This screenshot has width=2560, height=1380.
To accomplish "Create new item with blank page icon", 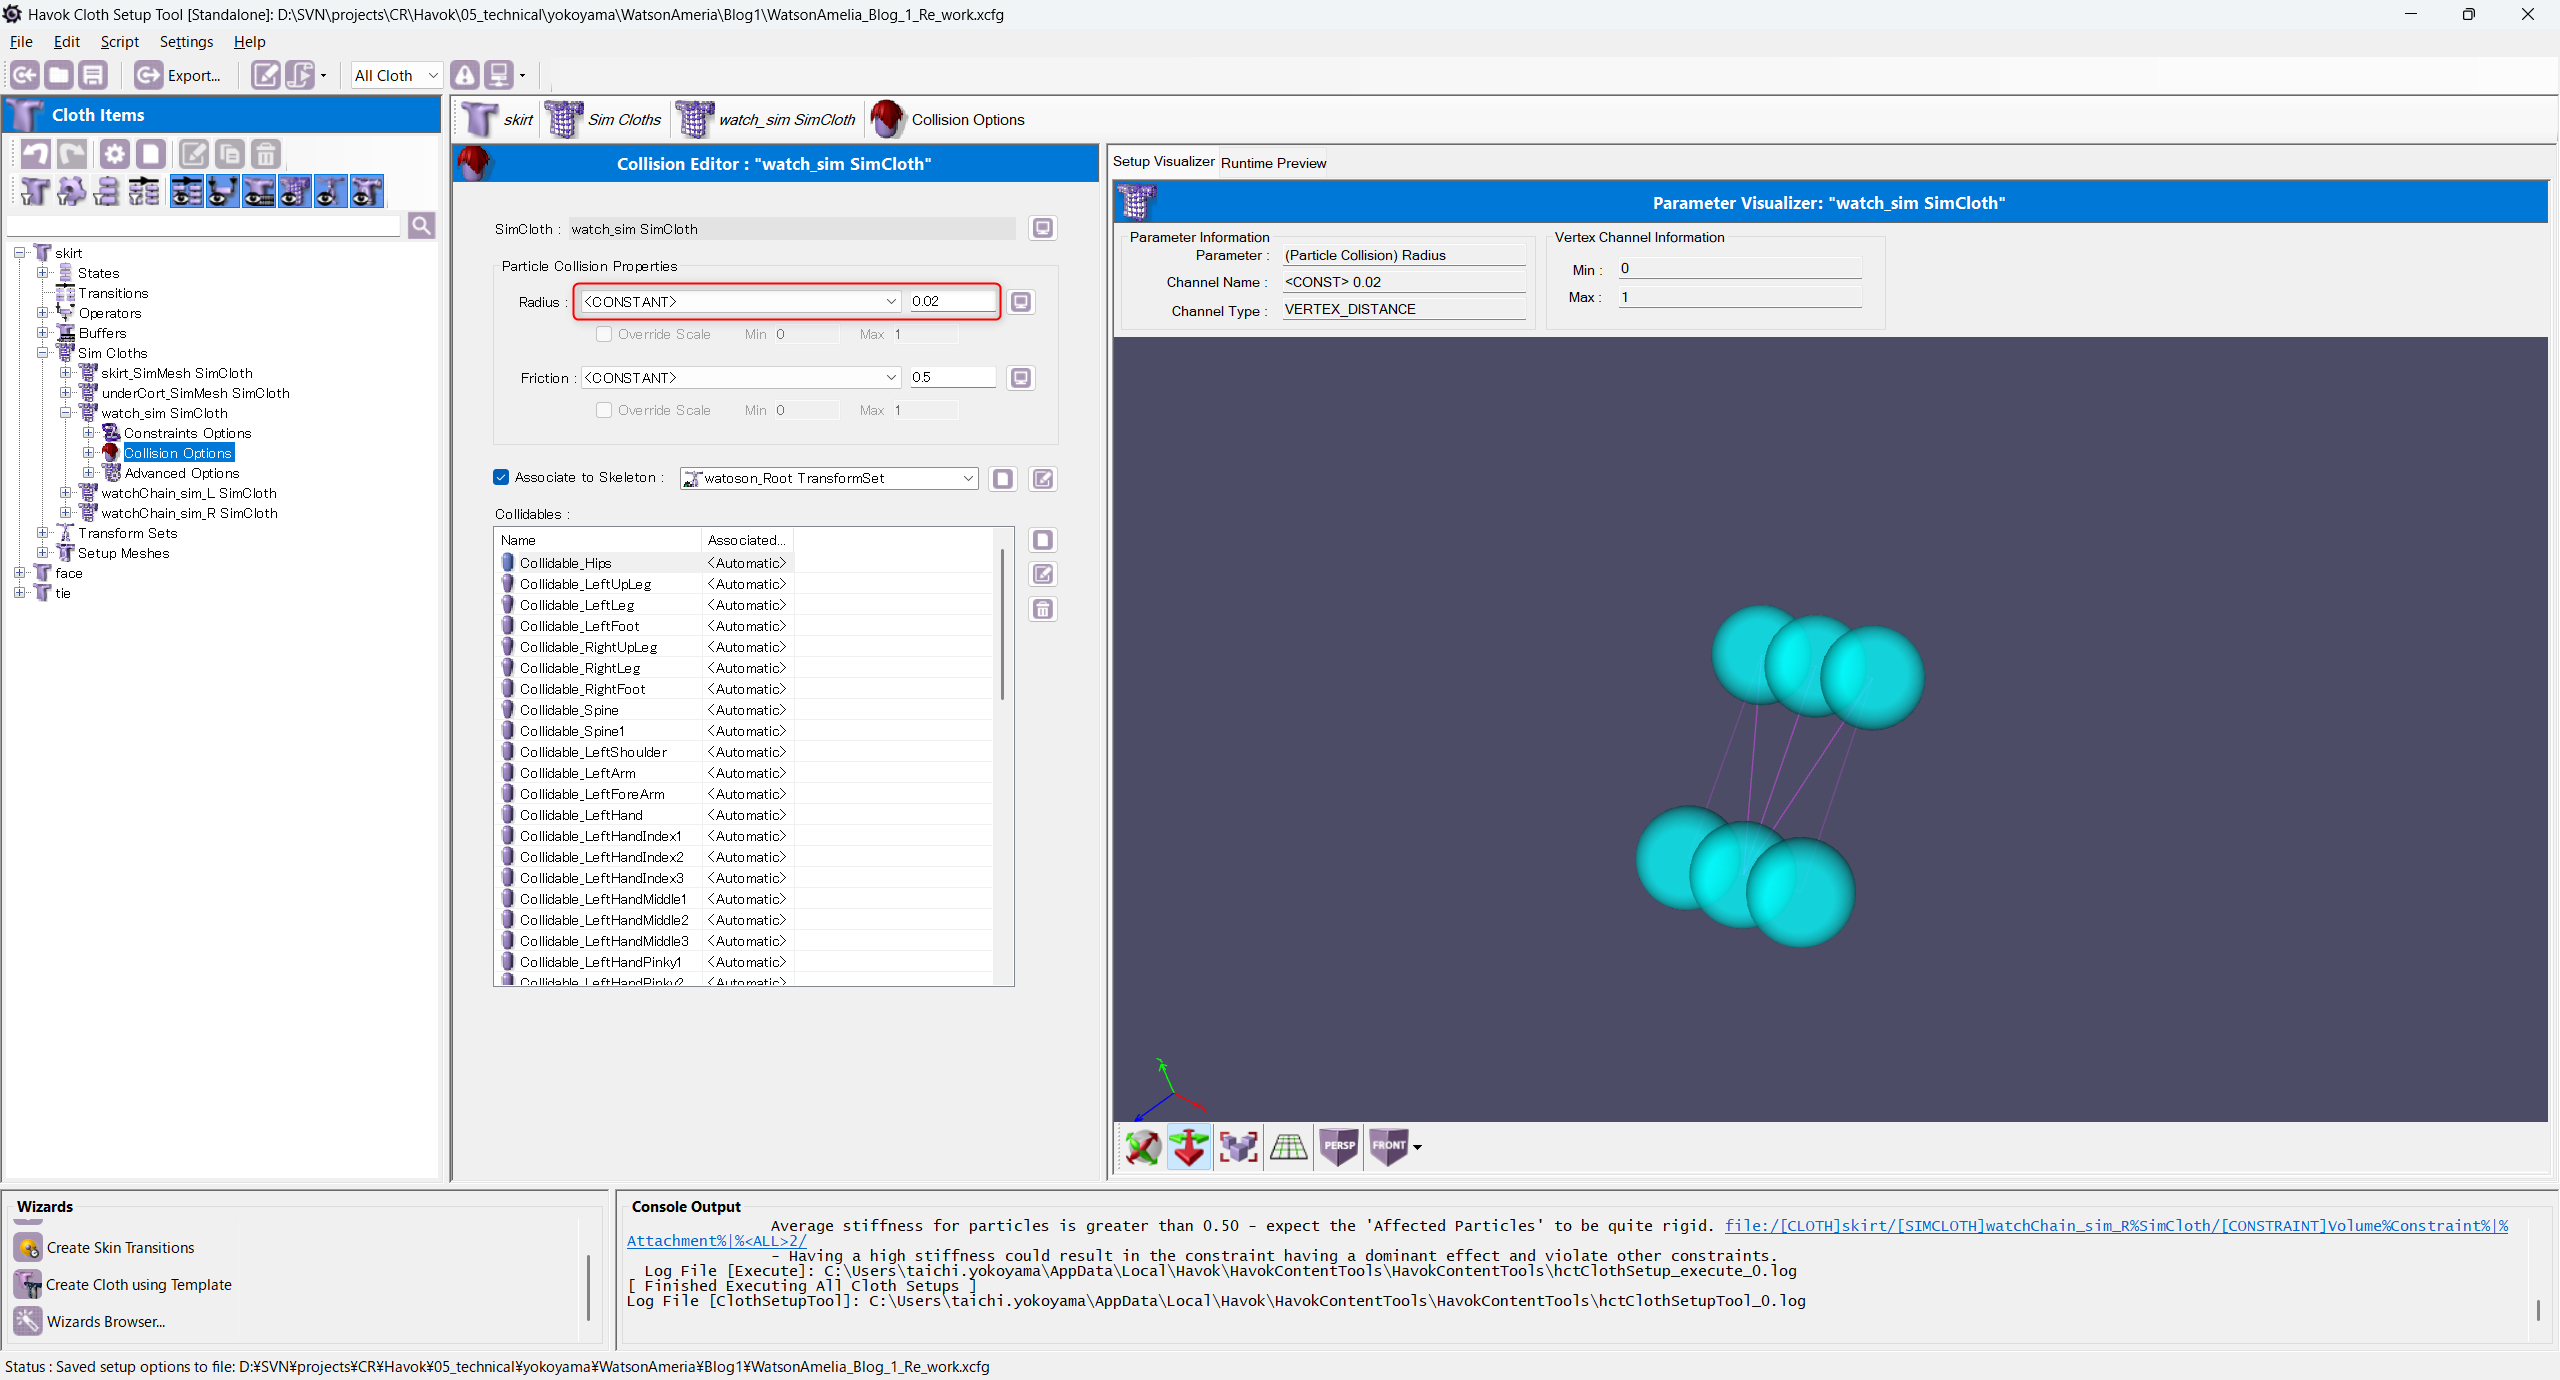I will click(x=151, y=154).
